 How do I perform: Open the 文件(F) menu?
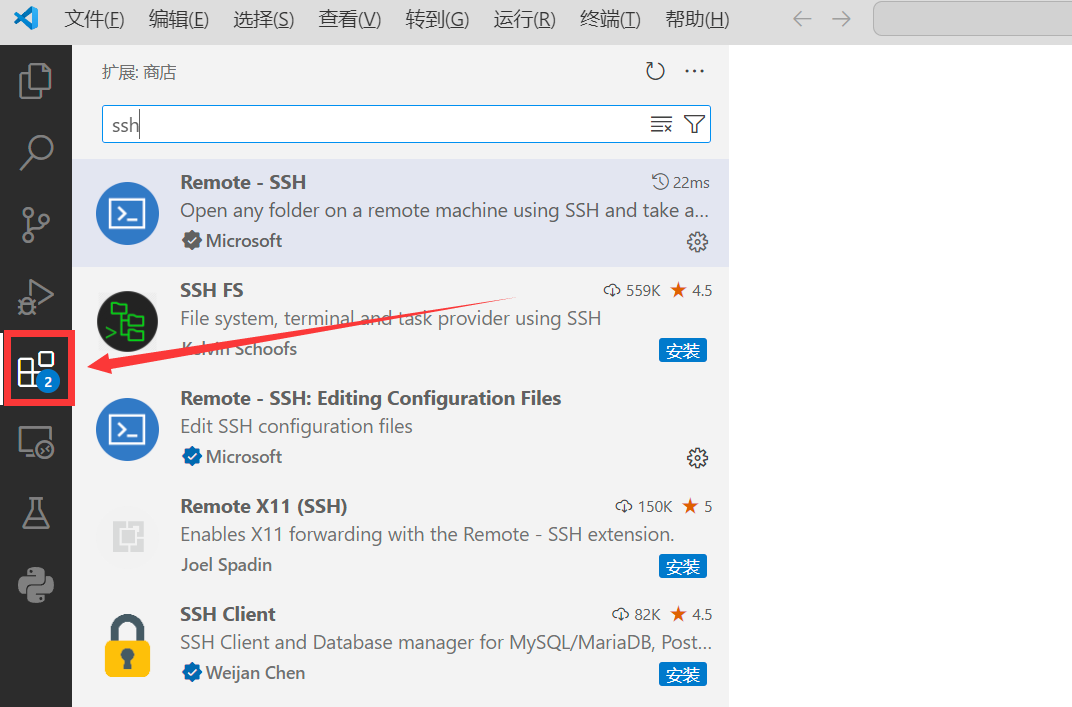coord(94,19)
